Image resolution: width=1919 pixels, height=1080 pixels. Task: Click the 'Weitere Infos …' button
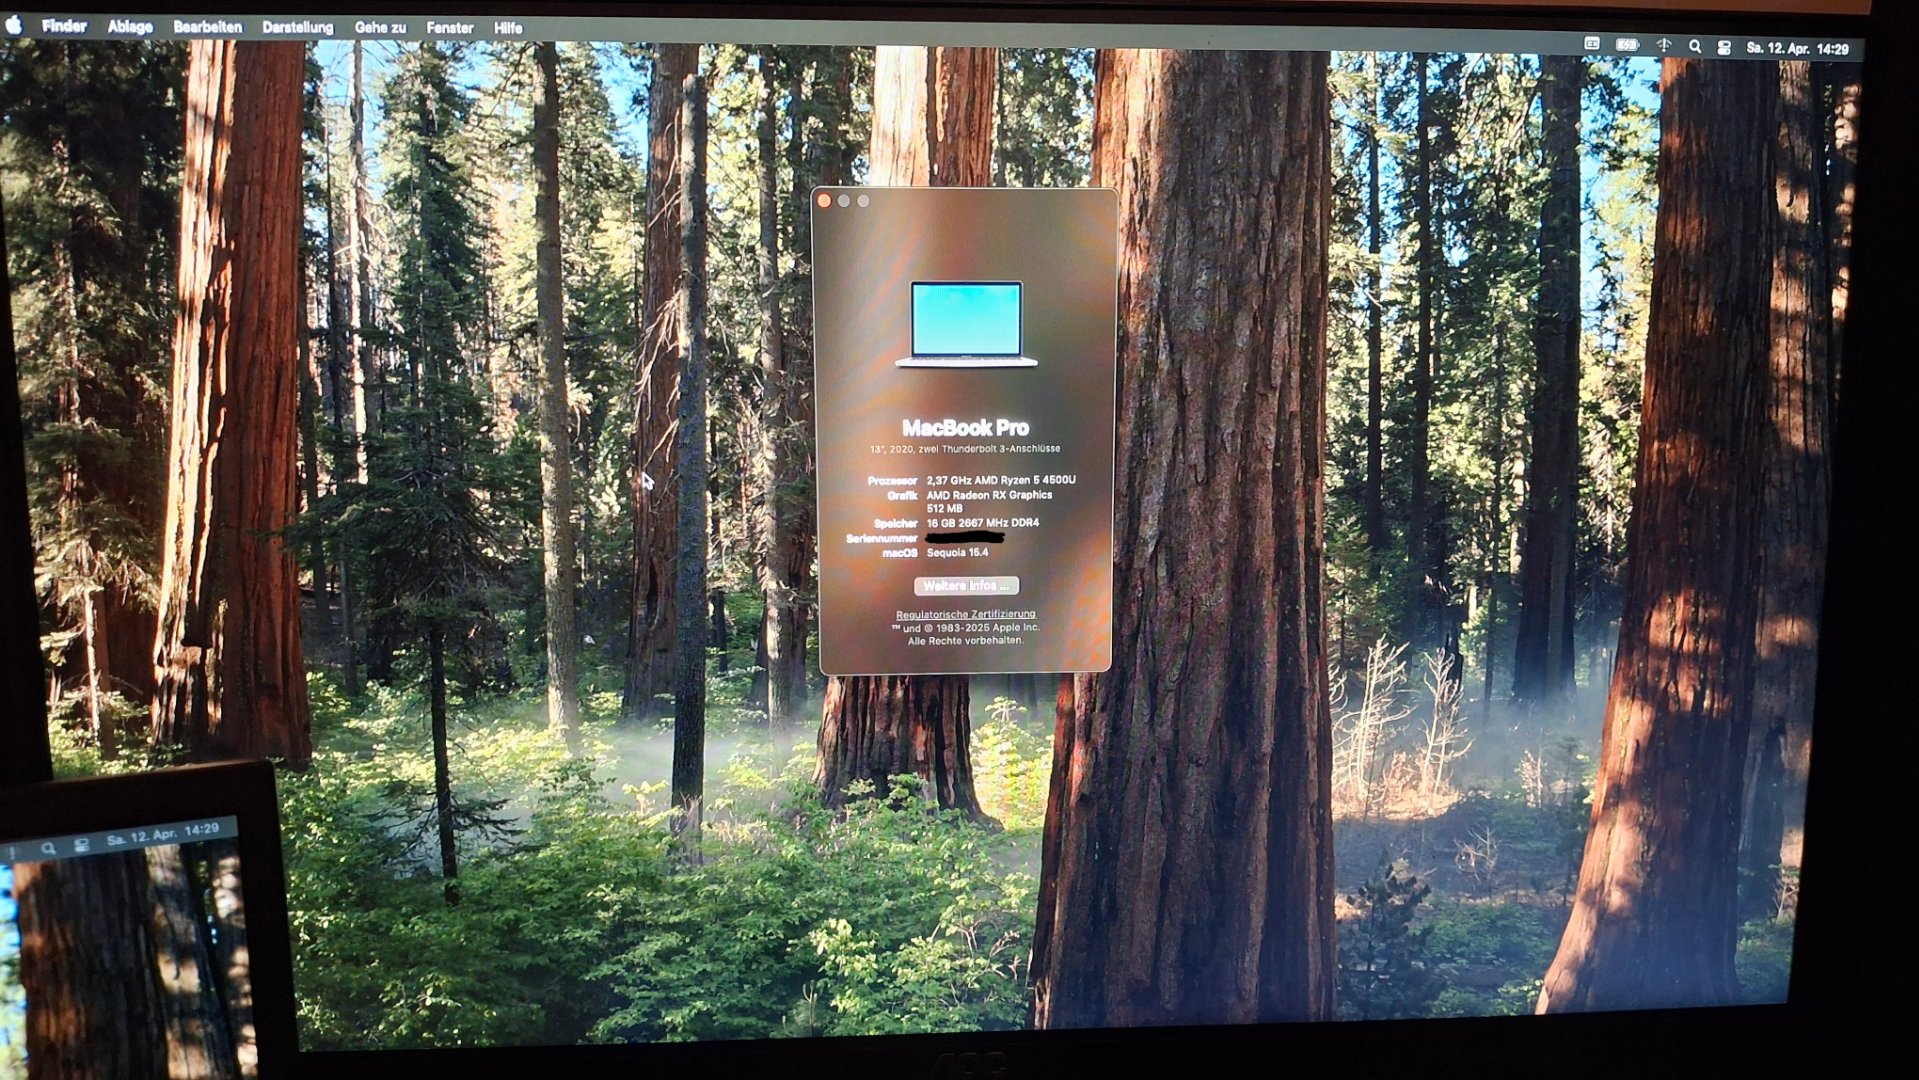tap(966, 586)
